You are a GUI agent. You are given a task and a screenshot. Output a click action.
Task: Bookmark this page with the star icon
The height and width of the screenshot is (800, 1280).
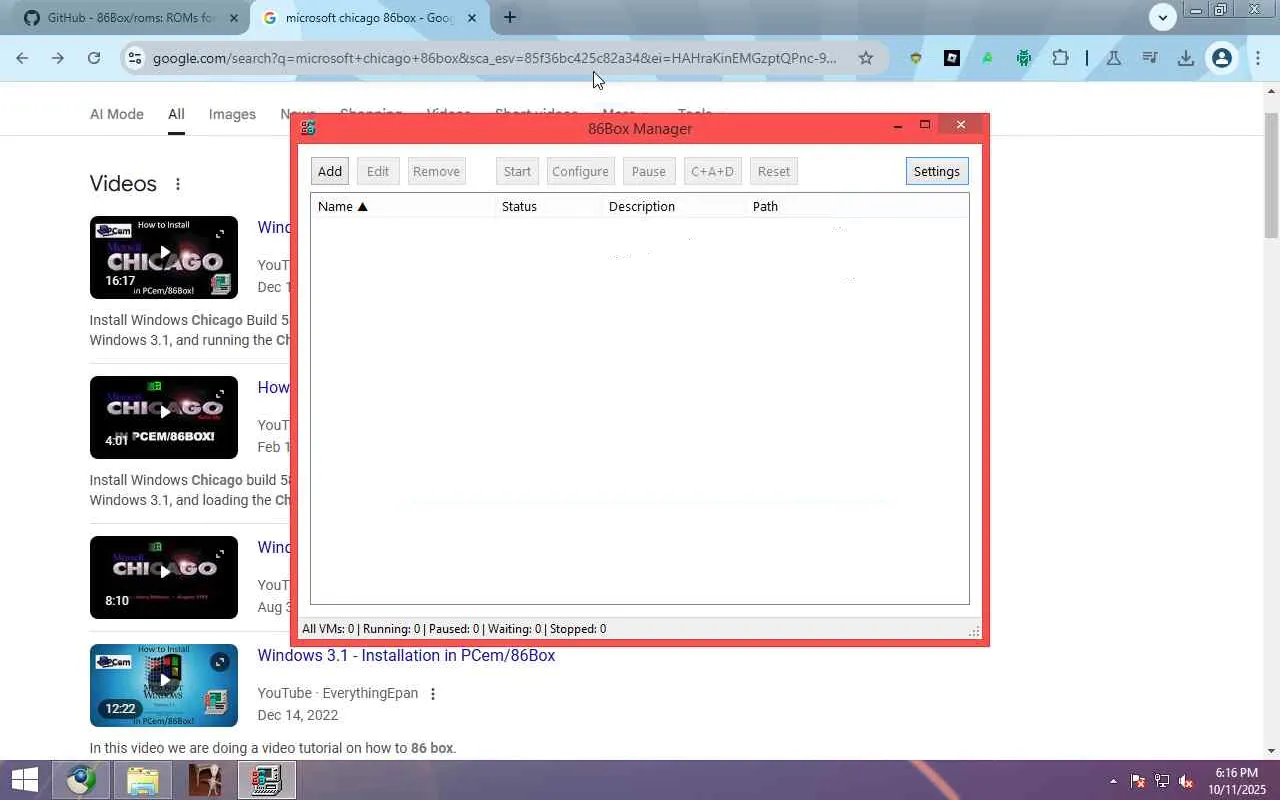point(866,58)
